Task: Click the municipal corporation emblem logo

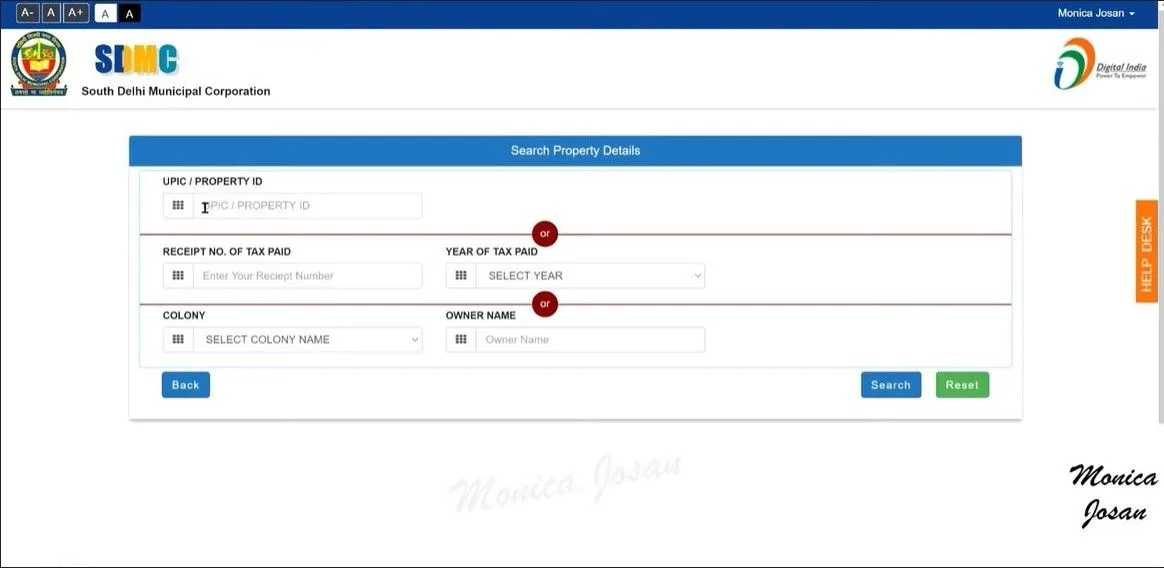Action: 39,64
